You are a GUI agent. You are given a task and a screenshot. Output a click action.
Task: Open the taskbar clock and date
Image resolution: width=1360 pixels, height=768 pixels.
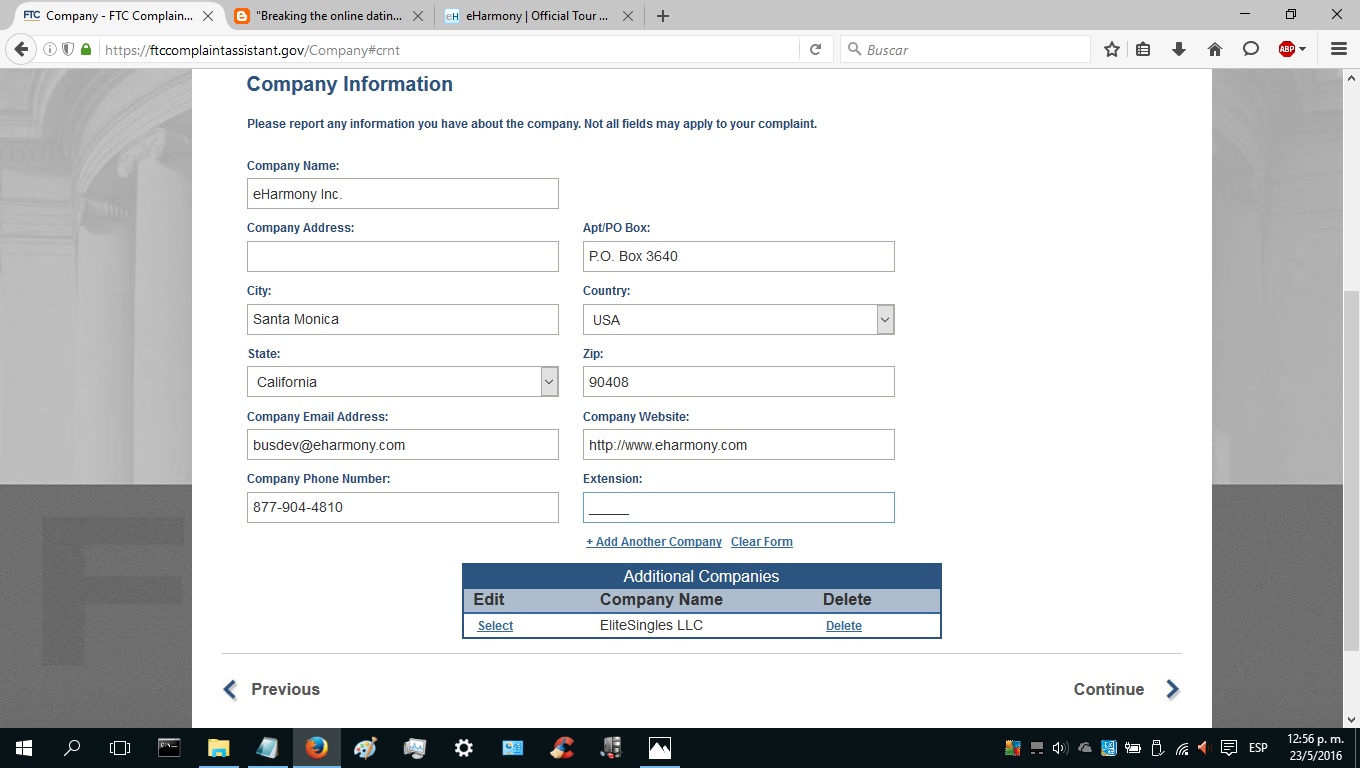tap(1315, 747)
